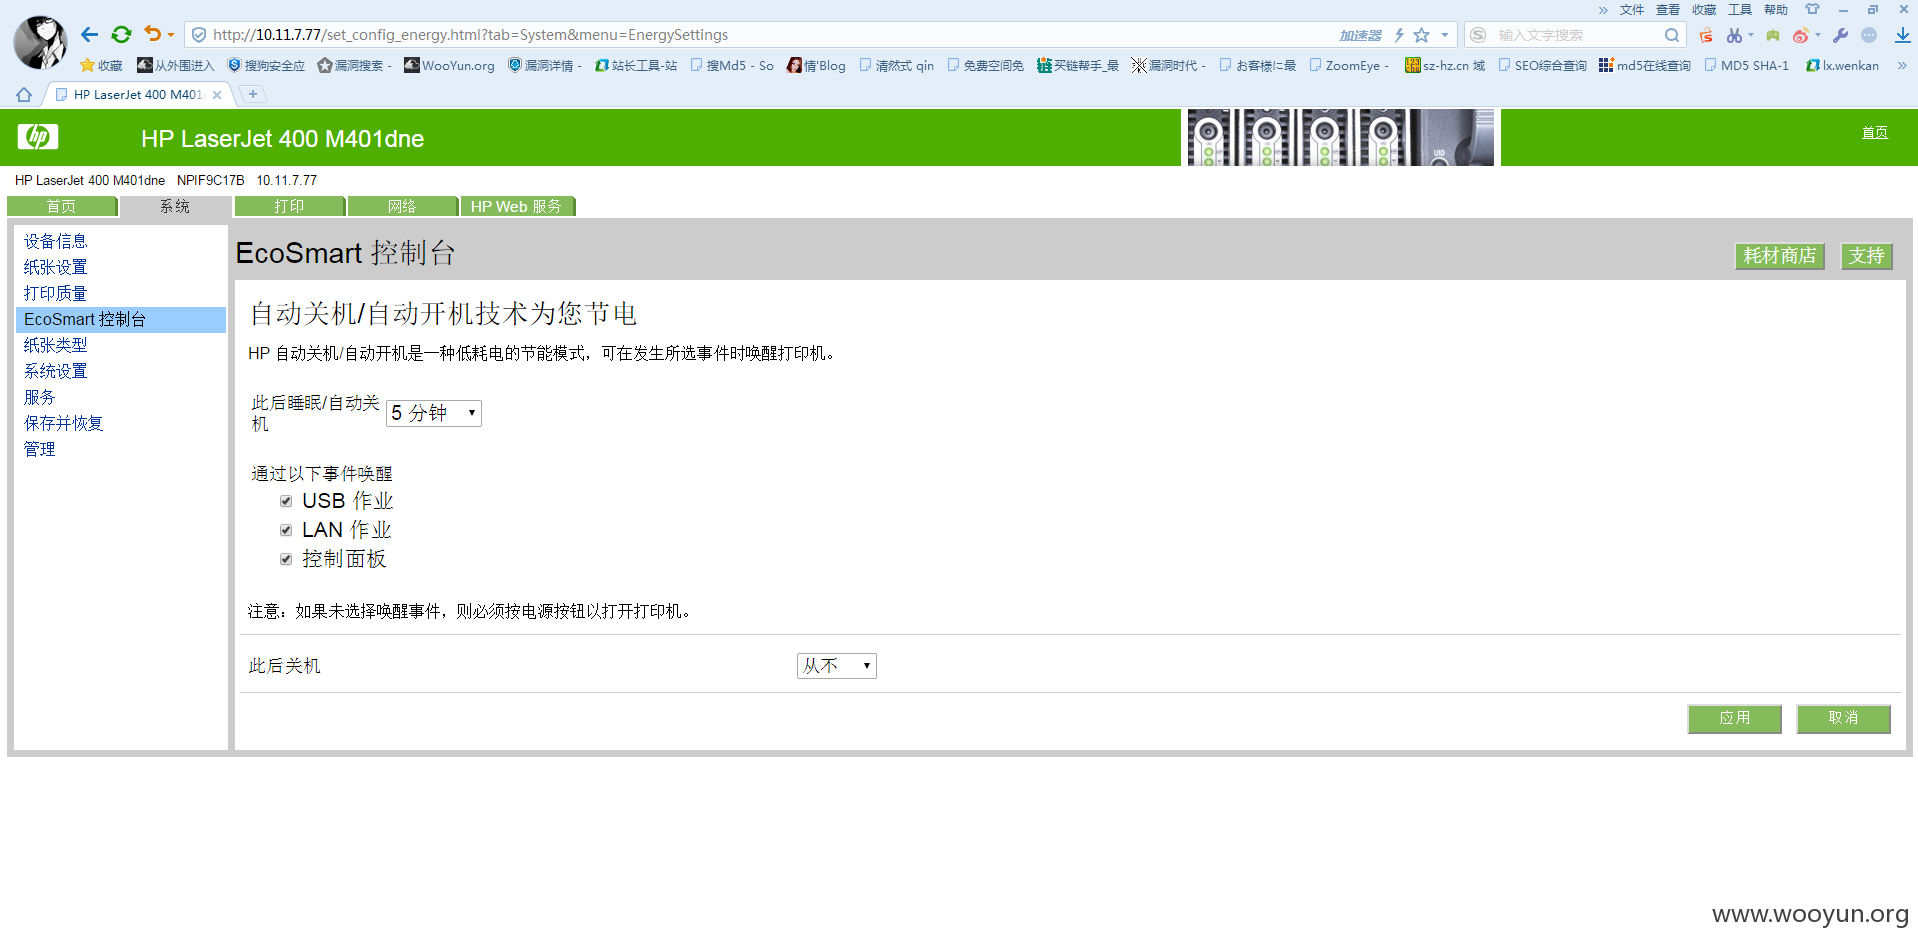This screenshot has height=943, width=1918.
Task: Close the HP LaserJet 400 M401 tab
Action: coord(217,95)
